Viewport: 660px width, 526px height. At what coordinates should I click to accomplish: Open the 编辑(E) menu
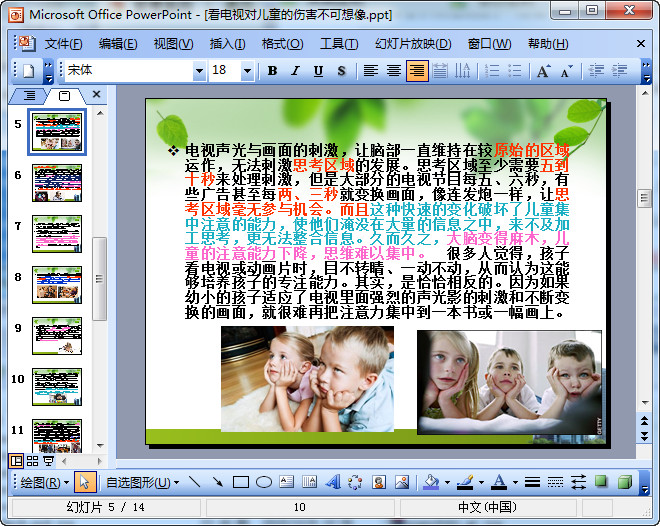pyautogui.click(x=118, y=44)
